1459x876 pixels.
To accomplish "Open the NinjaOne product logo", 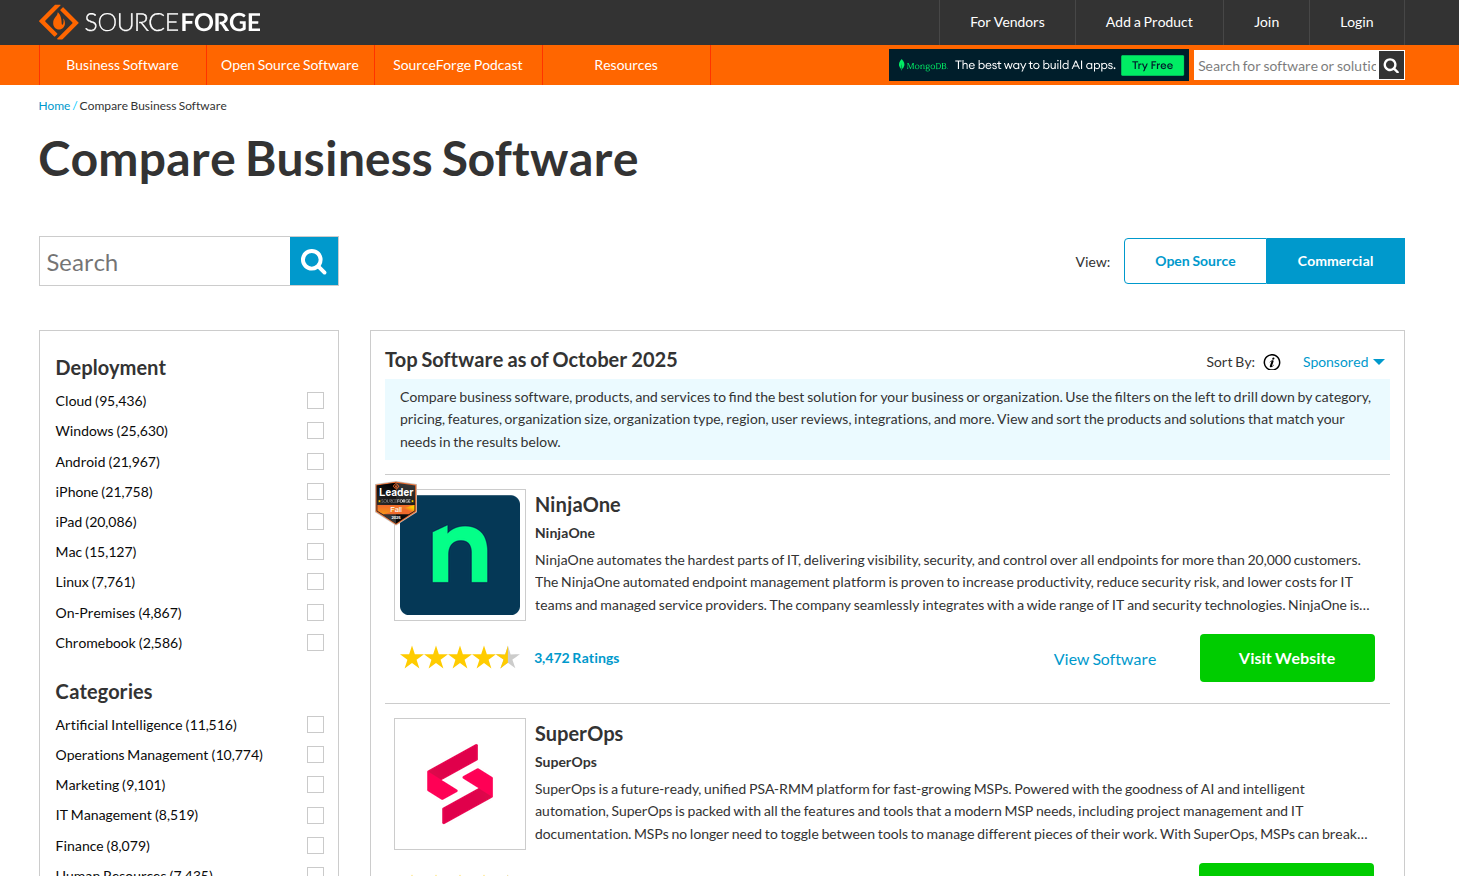I will pyautogui.click(x=460, y=555).
